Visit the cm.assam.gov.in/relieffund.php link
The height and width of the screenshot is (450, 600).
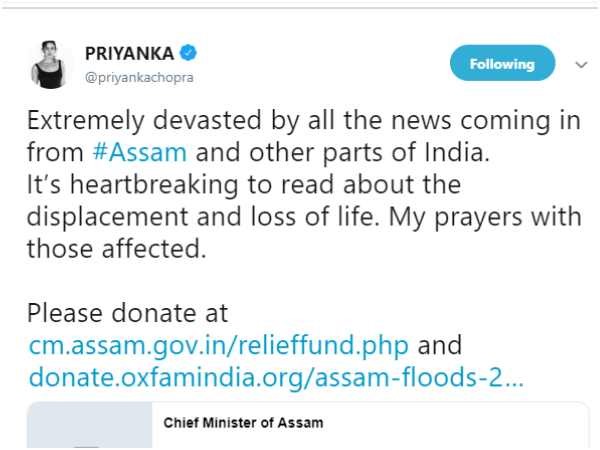tap(218, 346)
